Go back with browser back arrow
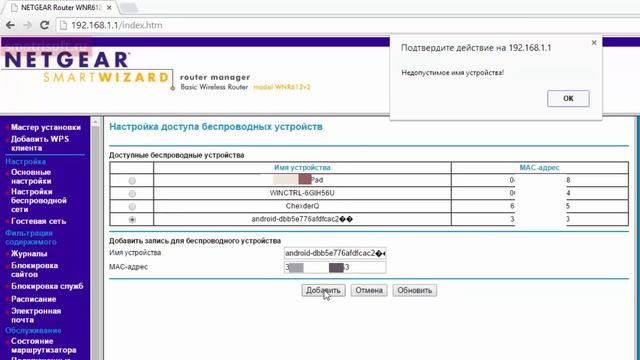Image resolution: width=640 pixels, height=360 pixels. click(x=10, y=25)
